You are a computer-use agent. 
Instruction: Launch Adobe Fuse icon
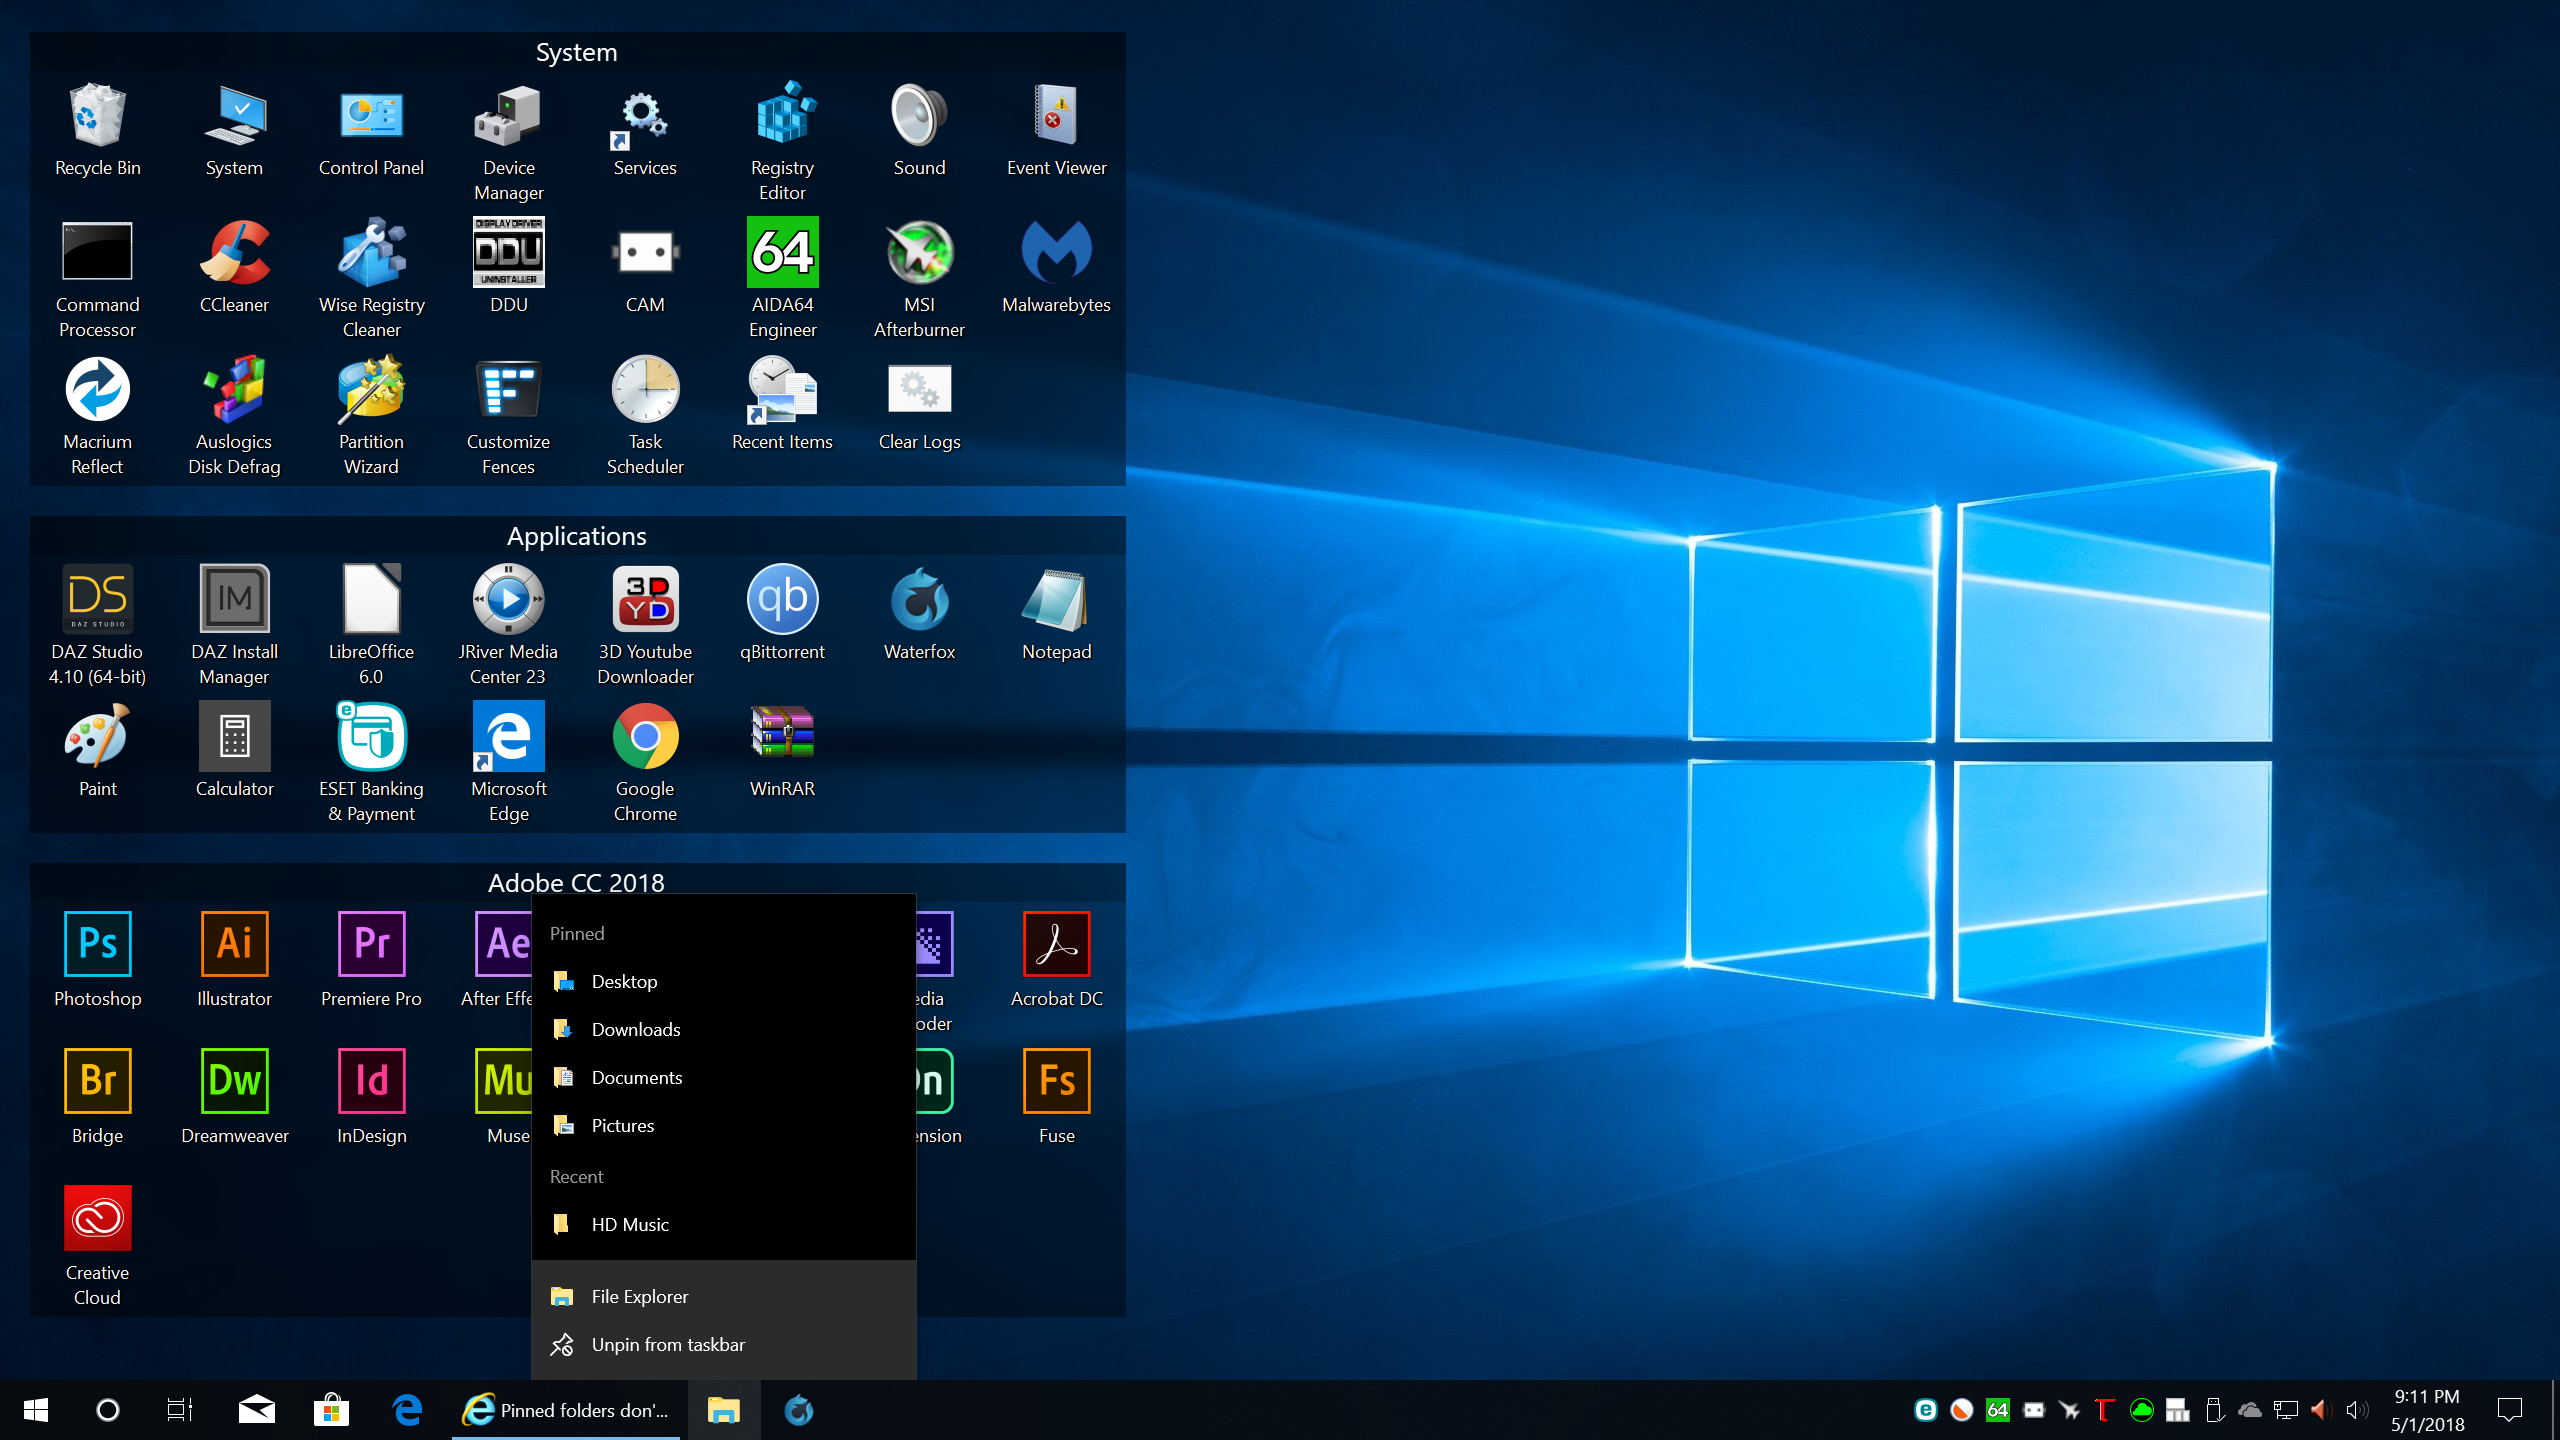pyautogui.click(x=1056, y=1098)
